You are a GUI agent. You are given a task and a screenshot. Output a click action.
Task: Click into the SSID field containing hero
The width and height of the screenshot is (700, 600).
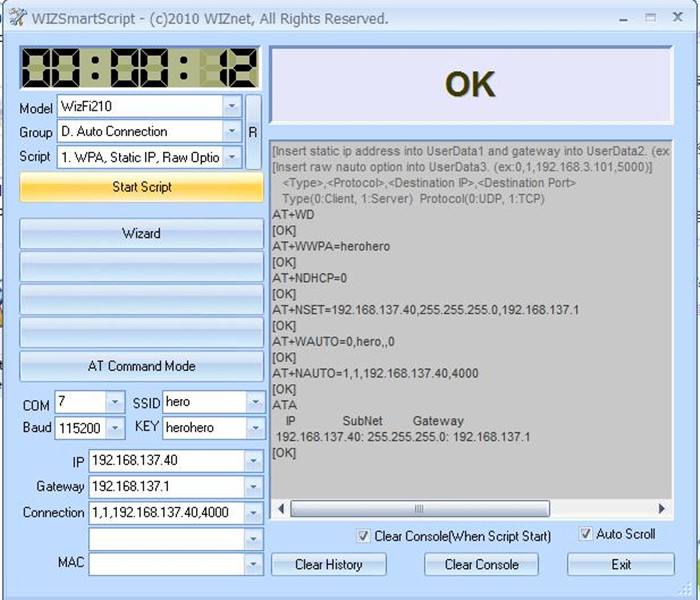(205, 402)
